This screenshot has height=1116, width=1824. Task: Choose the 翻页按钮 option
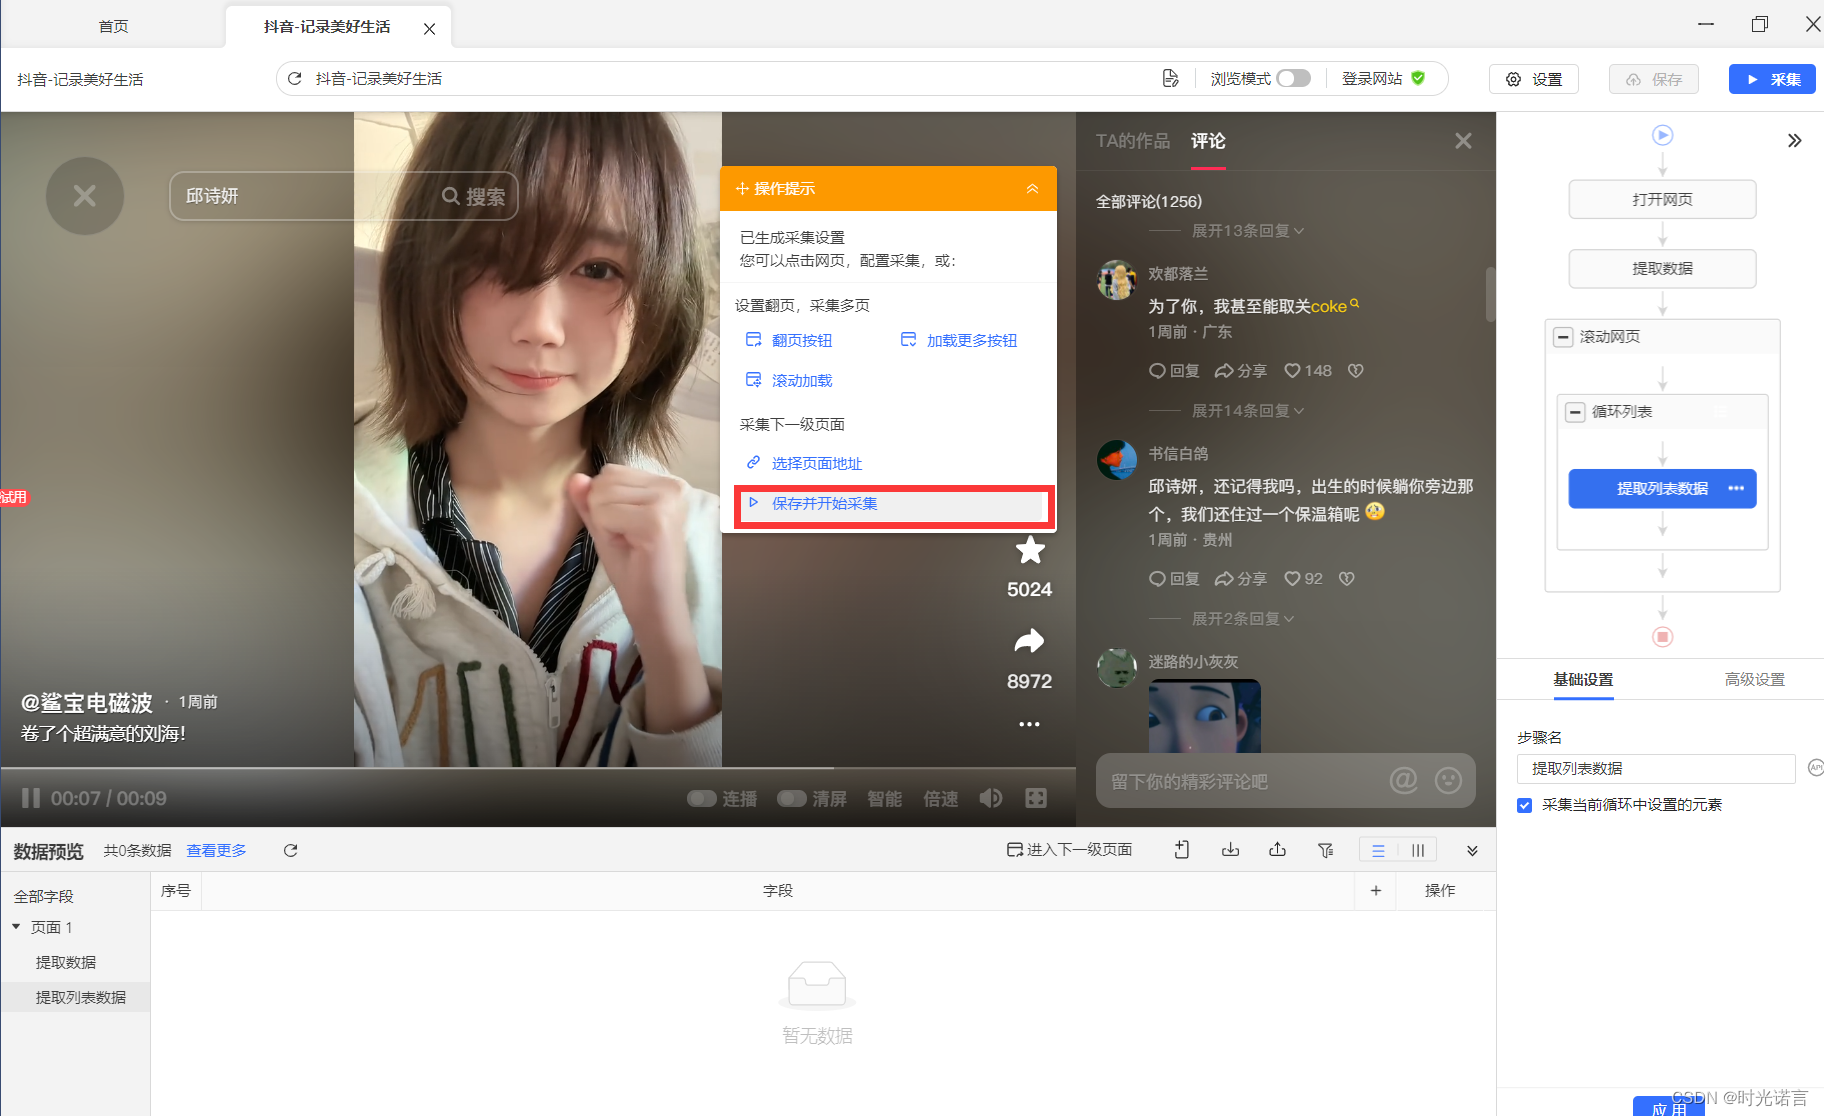789,340
